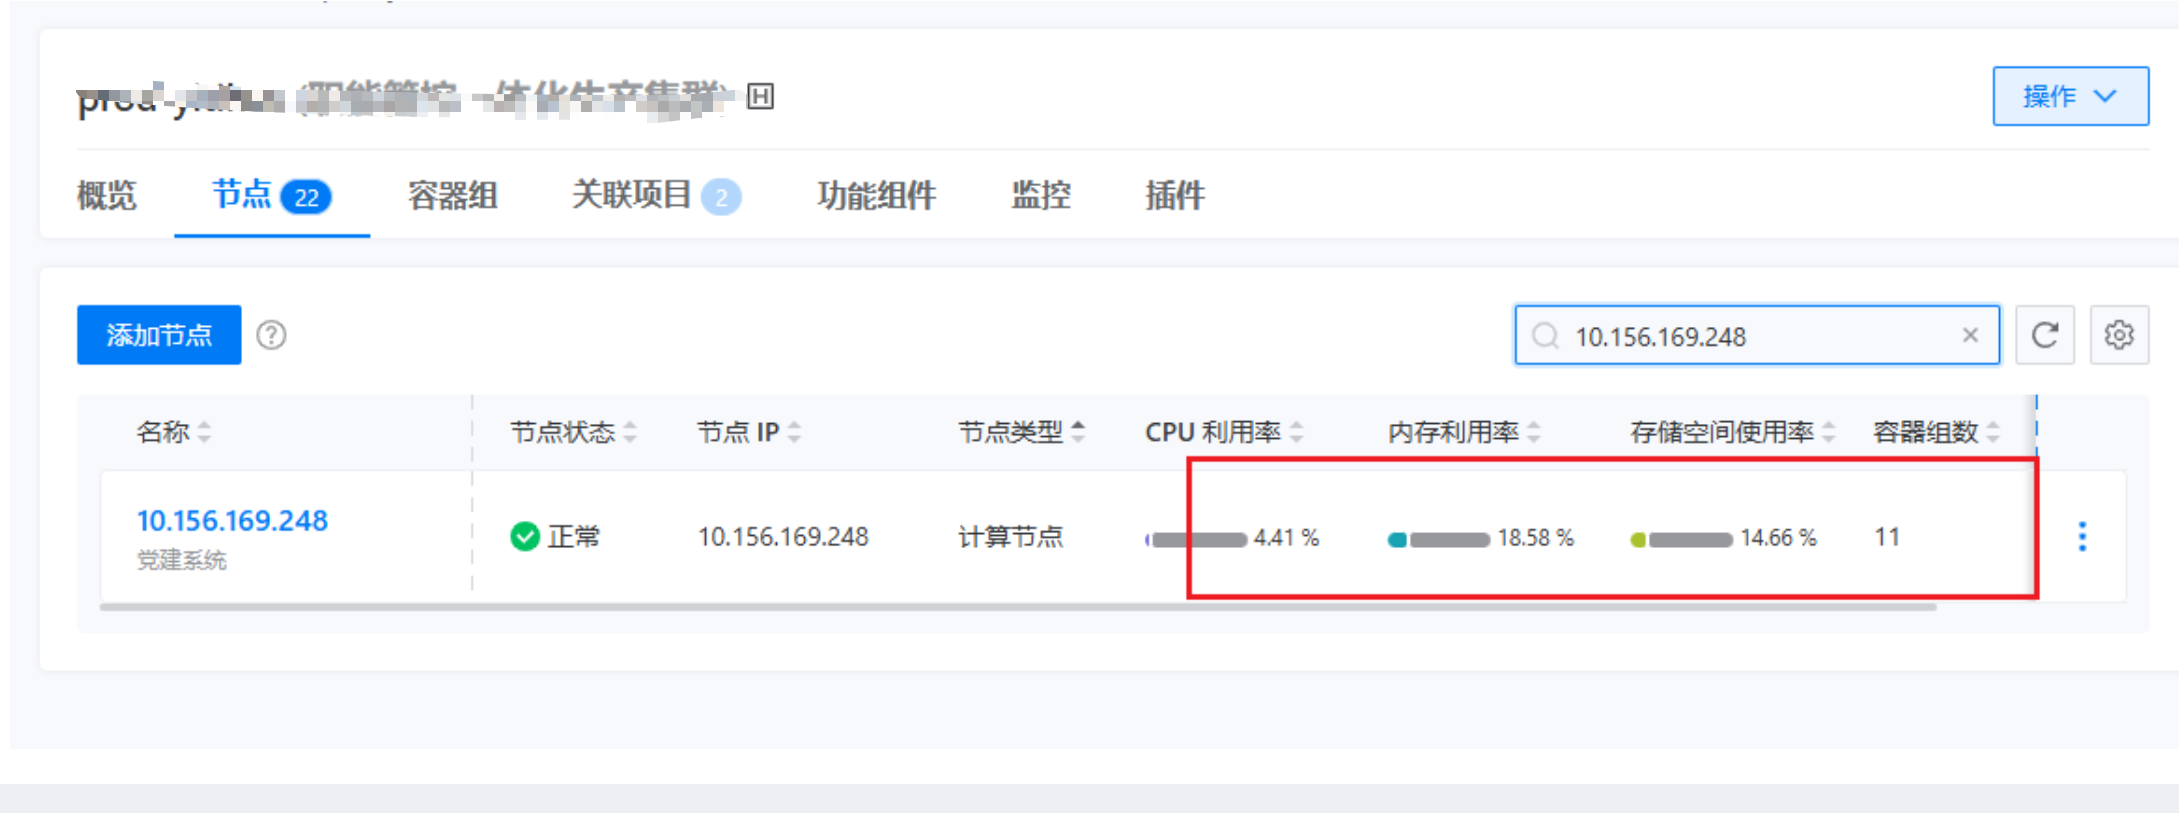Click the green 正常 status icon
The height and width of the screenshot is (813, 2179).
tap(525, 537)
